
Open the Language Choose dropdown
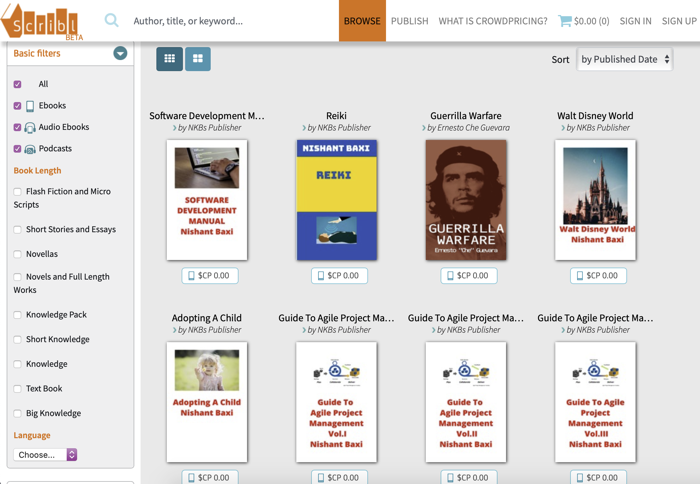(45, 455)
